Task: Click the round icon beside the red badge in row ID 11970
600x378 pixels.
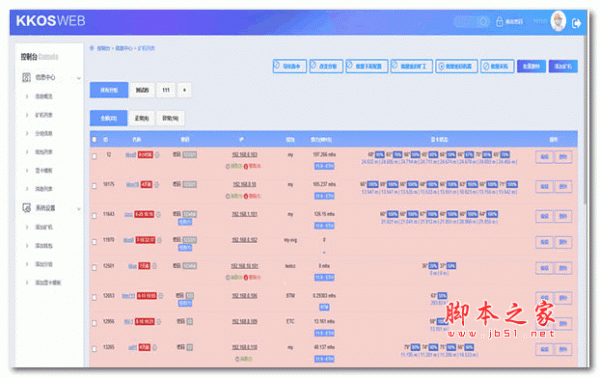Action: (159, 240)
